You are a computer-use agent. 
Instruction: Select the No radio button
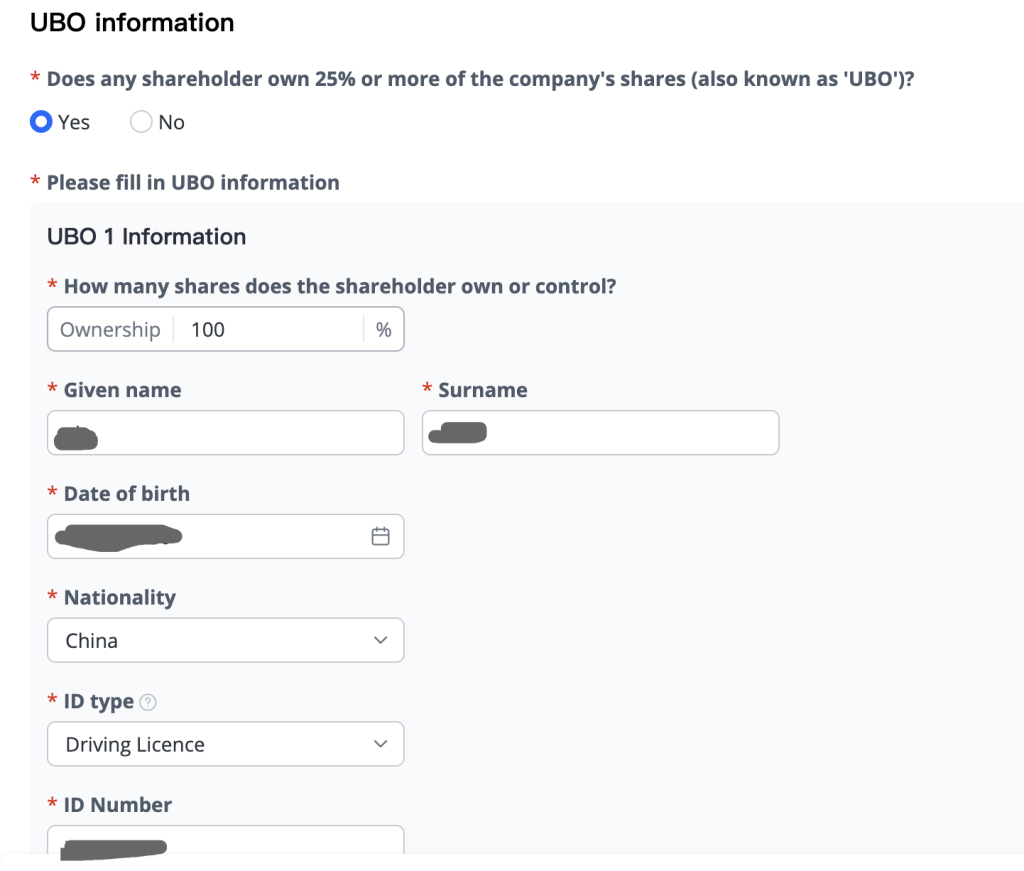pos(141,121)
